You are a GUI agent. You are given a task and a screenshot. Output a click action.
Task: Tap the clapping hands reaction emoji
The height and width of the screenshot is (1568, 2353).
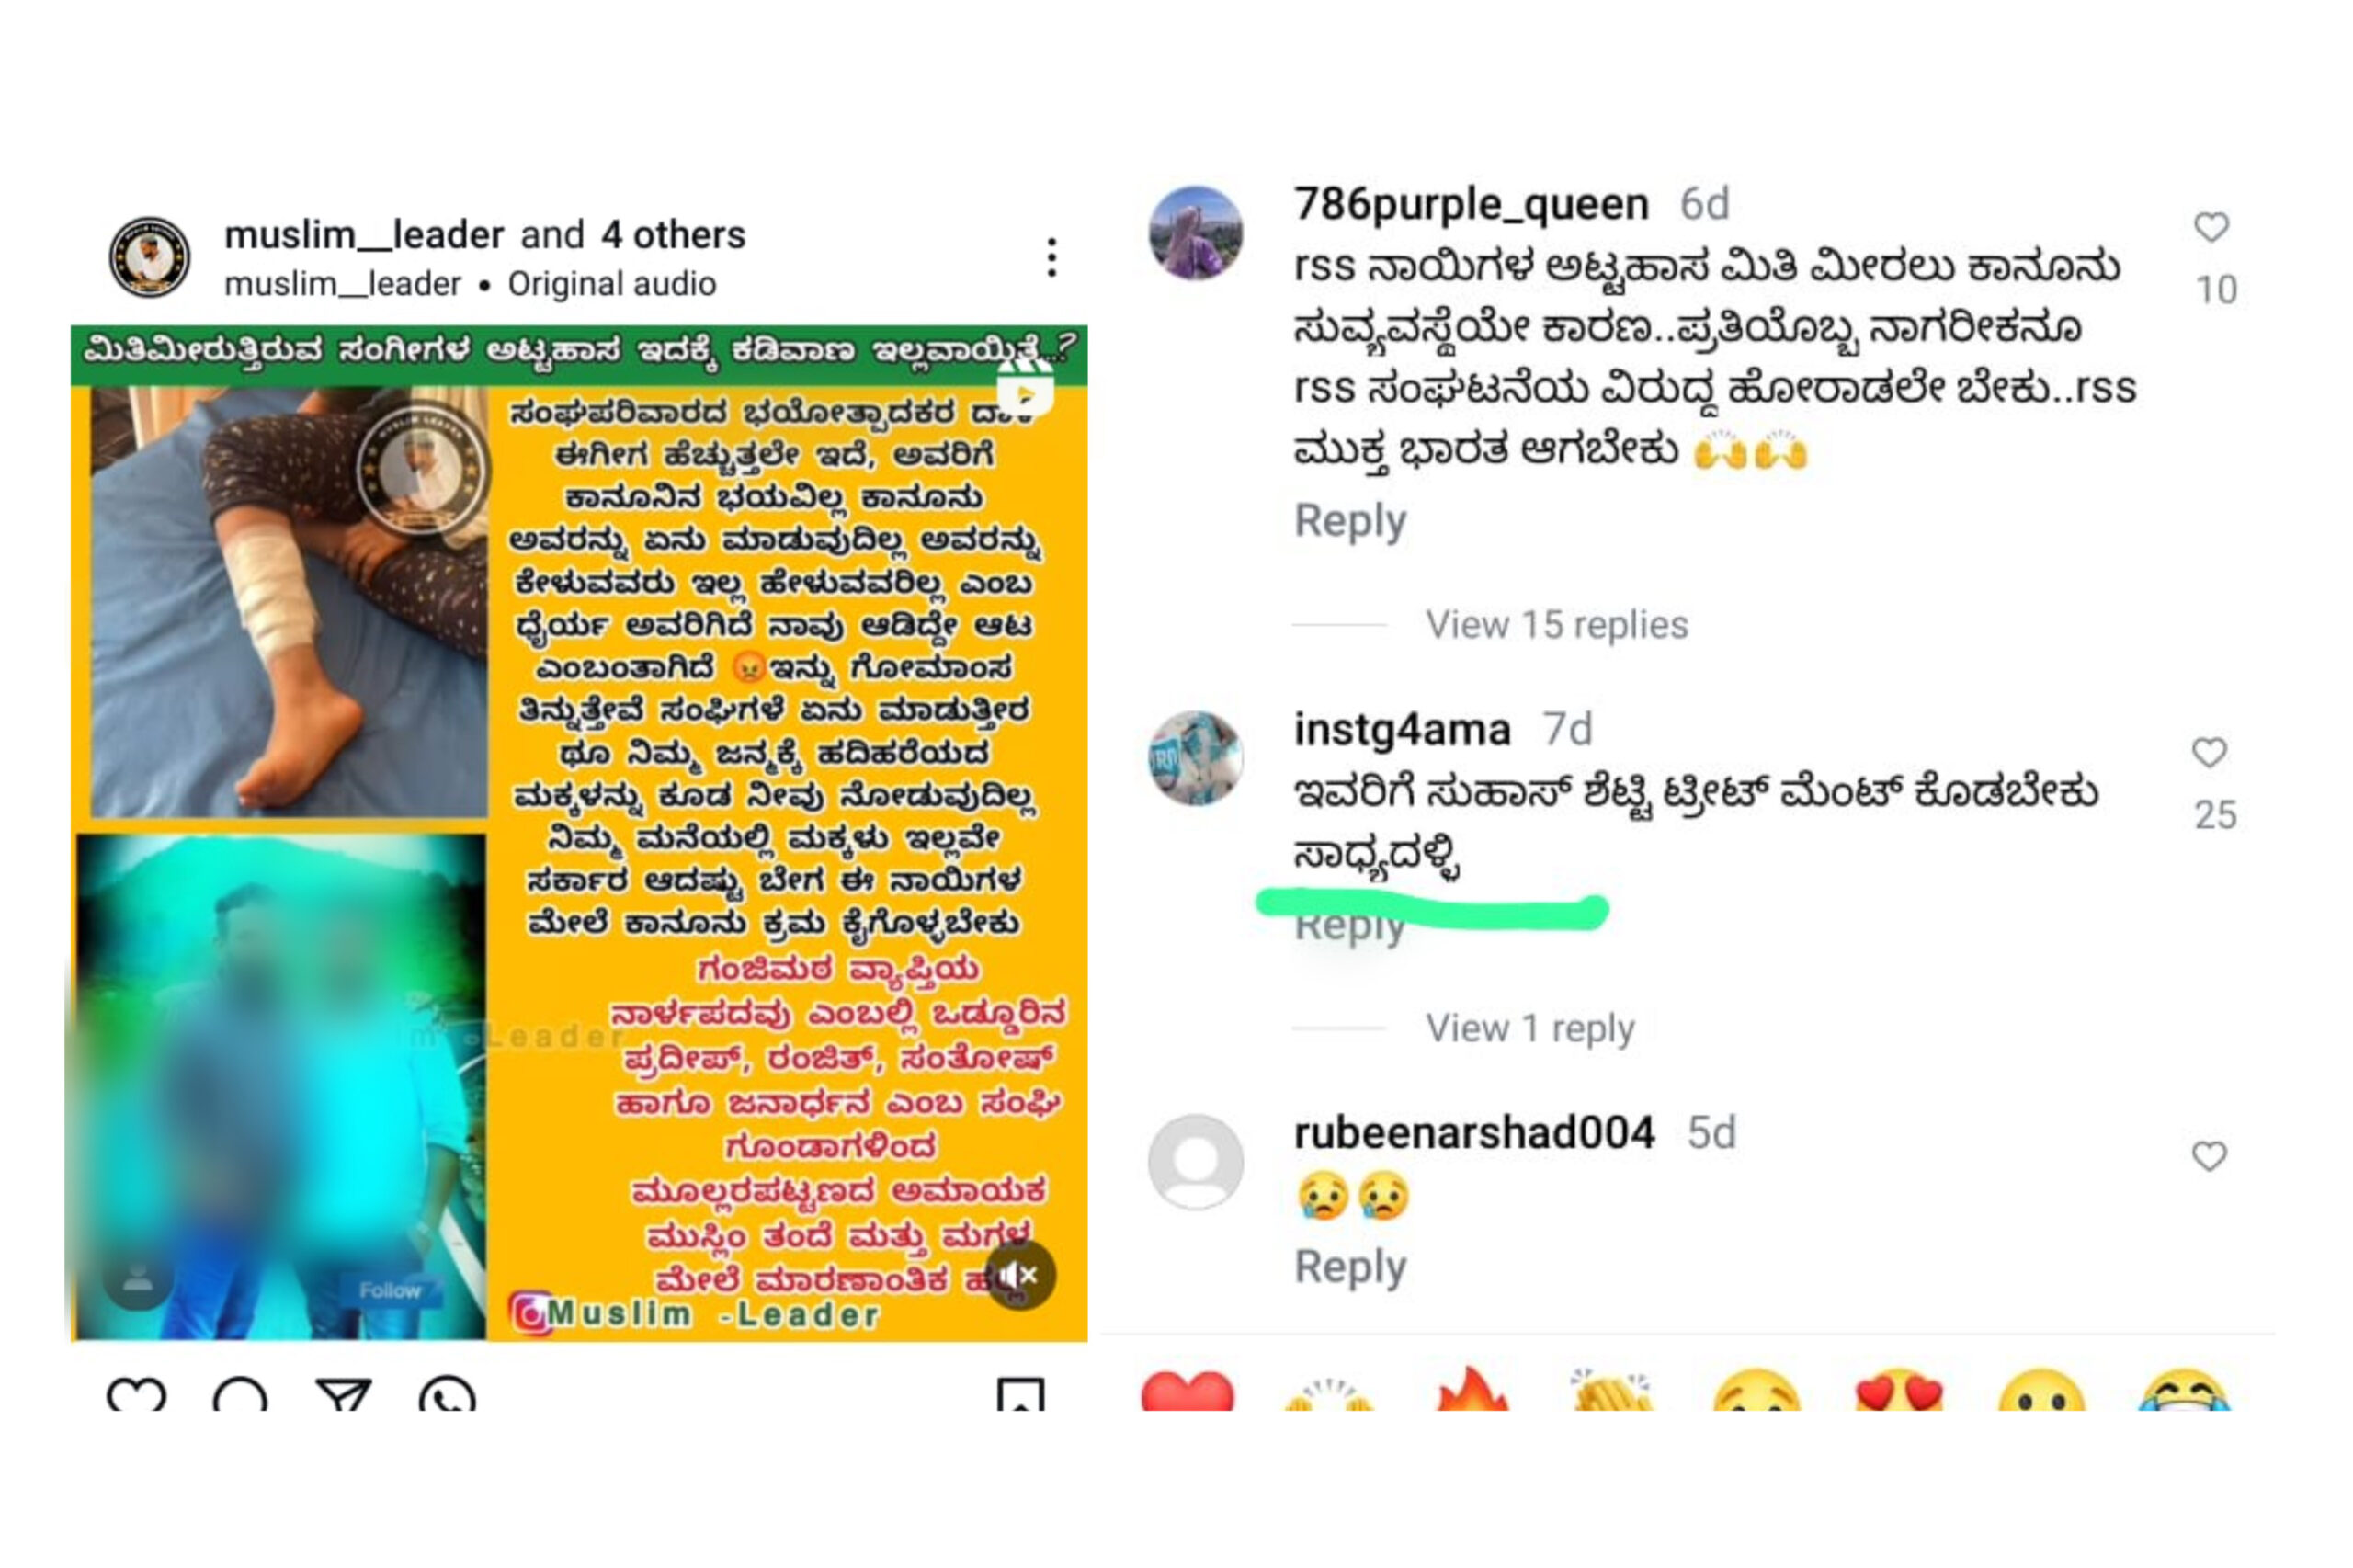(1611, 1390)
